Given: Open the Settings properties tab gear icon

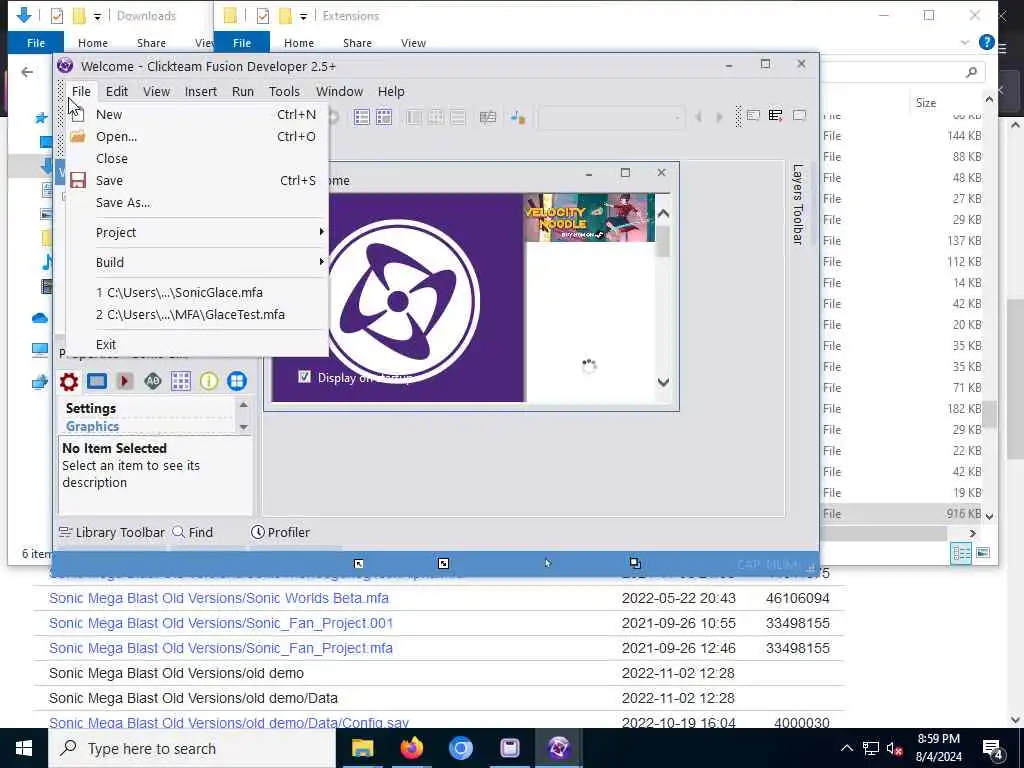Looking at the screenshot, I should pyautogui.click(x=69, y=381).
